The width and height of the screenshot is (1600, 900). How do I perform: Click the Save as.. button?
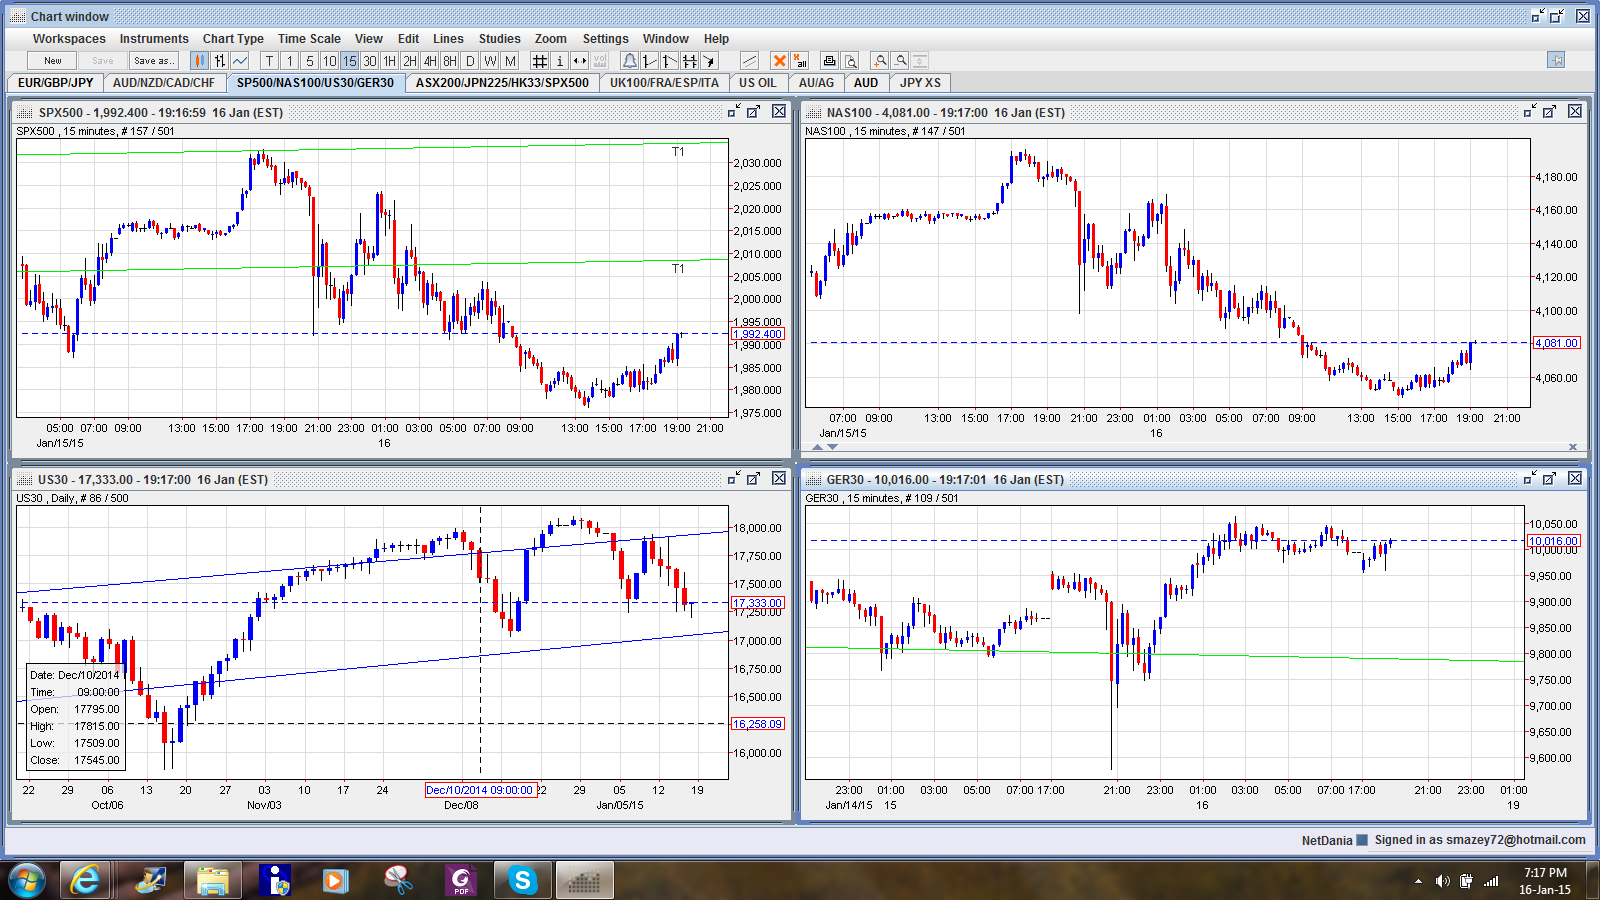pos(154,61)
